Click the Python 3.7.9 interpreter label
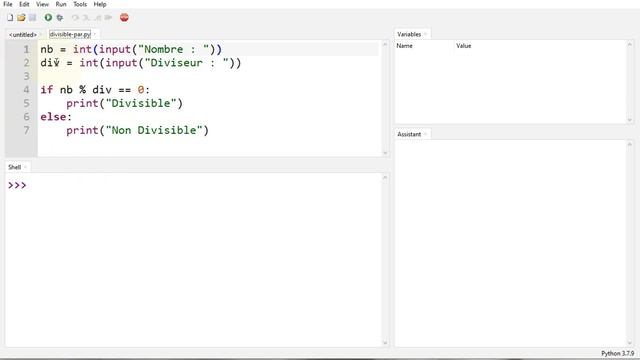The height and width of the screenshot is (360, 640). 617,353
